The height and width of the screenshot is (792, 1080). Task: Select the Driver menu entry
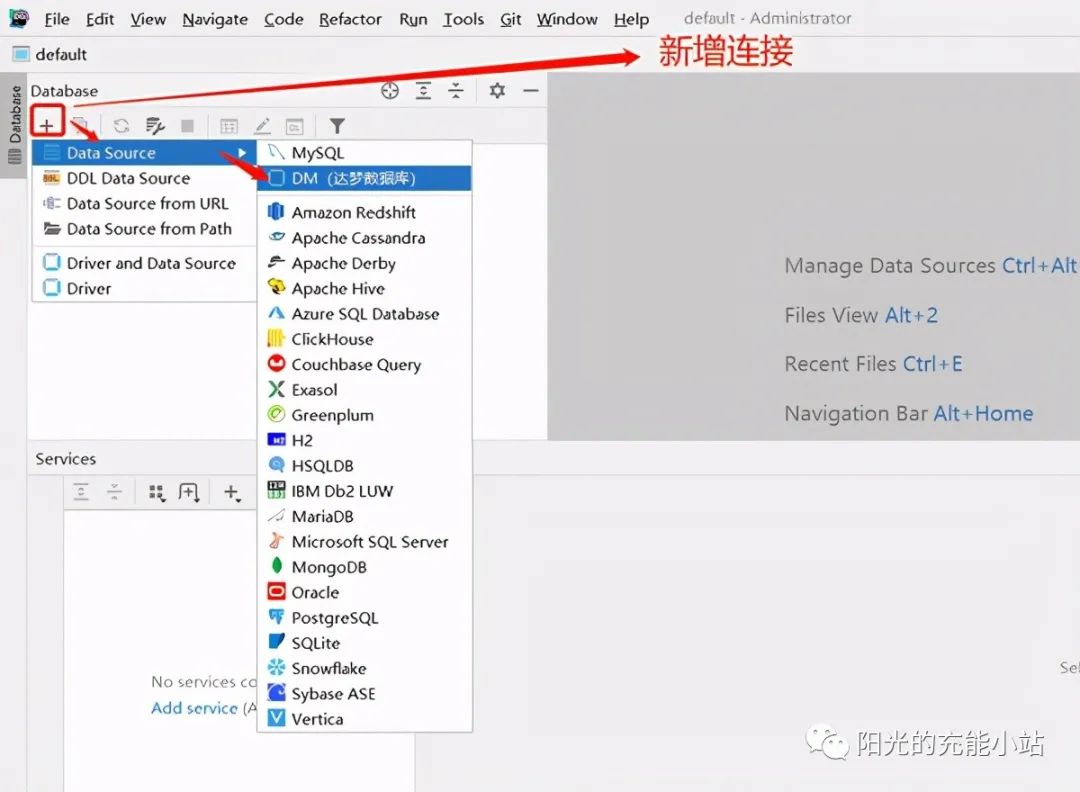click(x=144, y=289)
